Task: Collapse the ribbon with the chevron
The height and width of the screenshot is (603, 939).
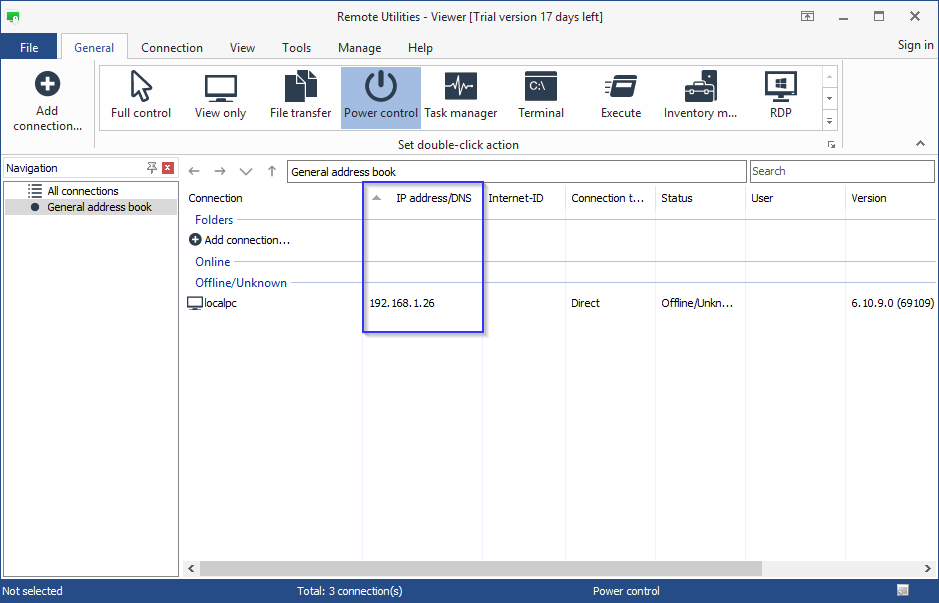Action: click(x=920, y=145)
